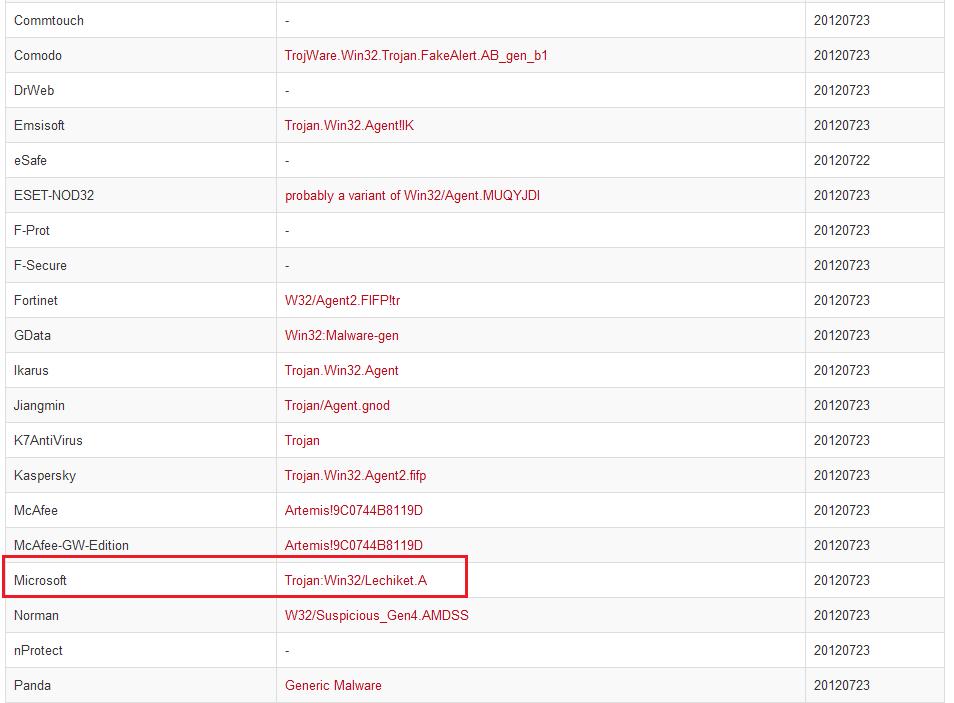The height and width of the screenshot is (703, 954).
Task: Select the McAfee antivirus name
Action: click(x=35, y=511)
